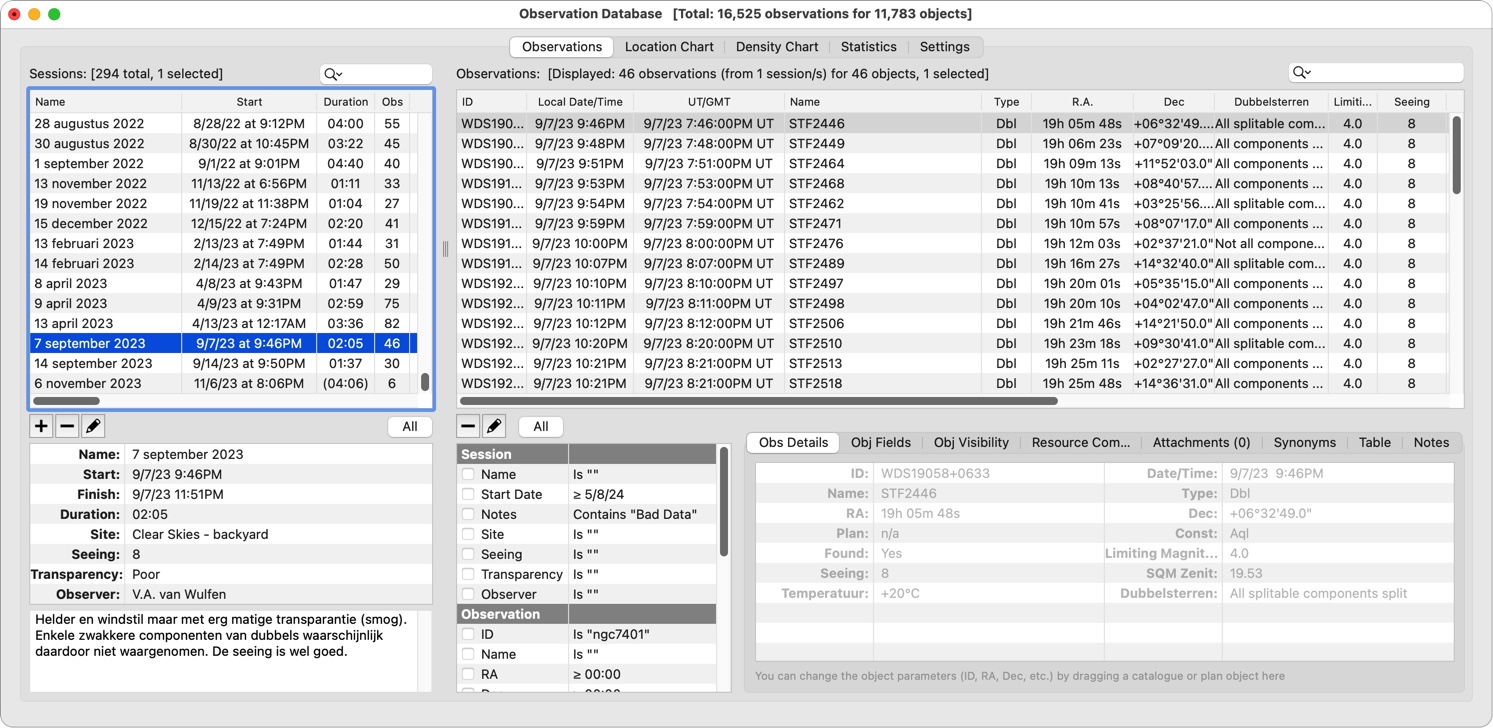Viewport: 1493px width, 728px height.
Task: Click the observations table vertical scrollbar
Action: coord(1456,155)
